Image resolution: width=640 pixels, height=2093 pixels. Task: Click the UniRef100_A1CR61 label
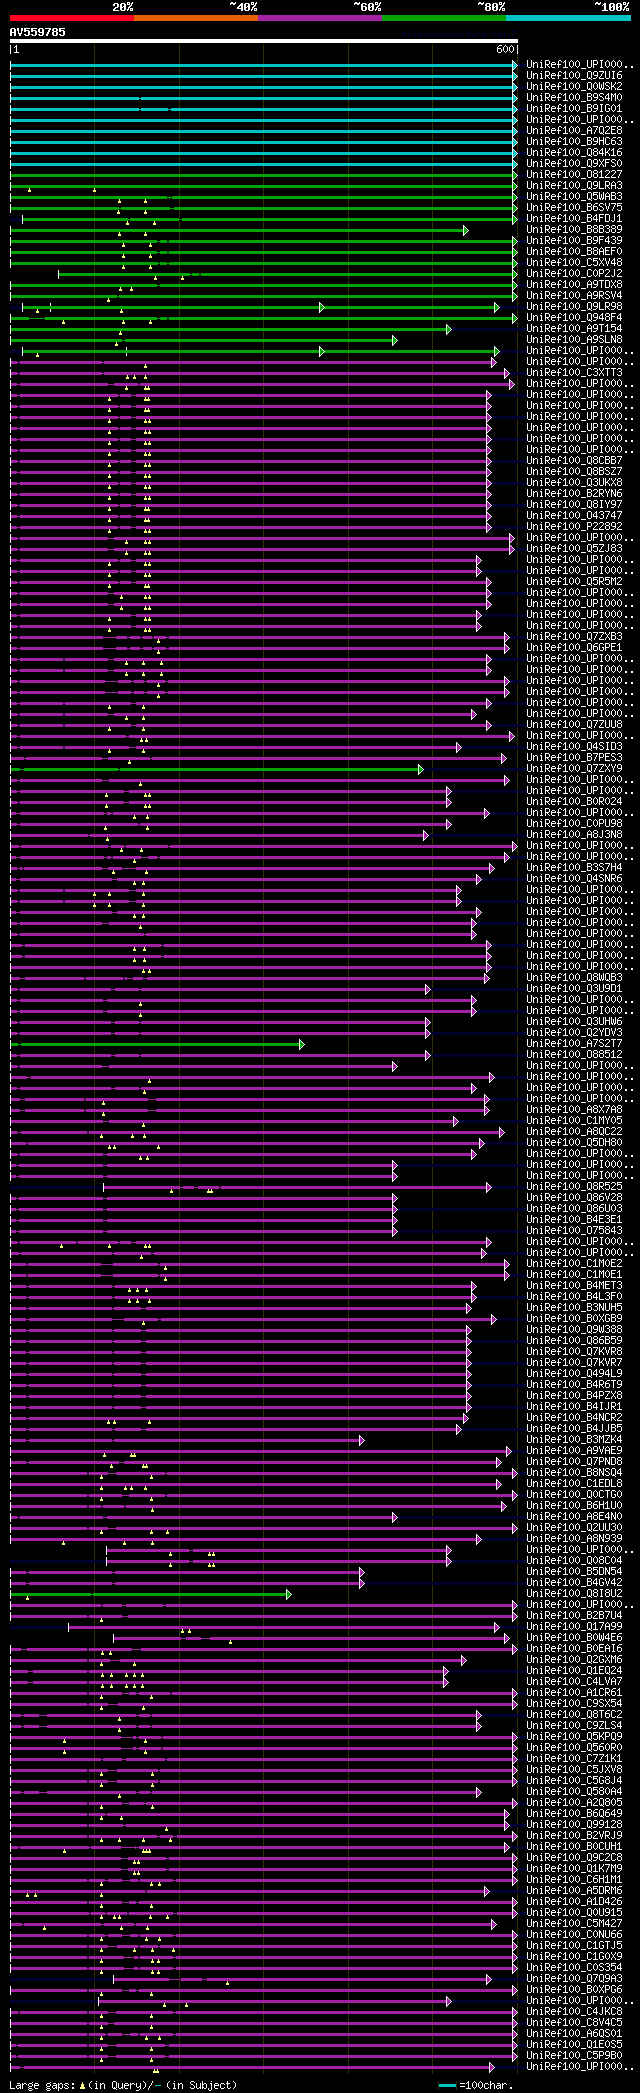(x=574, y=1693)
